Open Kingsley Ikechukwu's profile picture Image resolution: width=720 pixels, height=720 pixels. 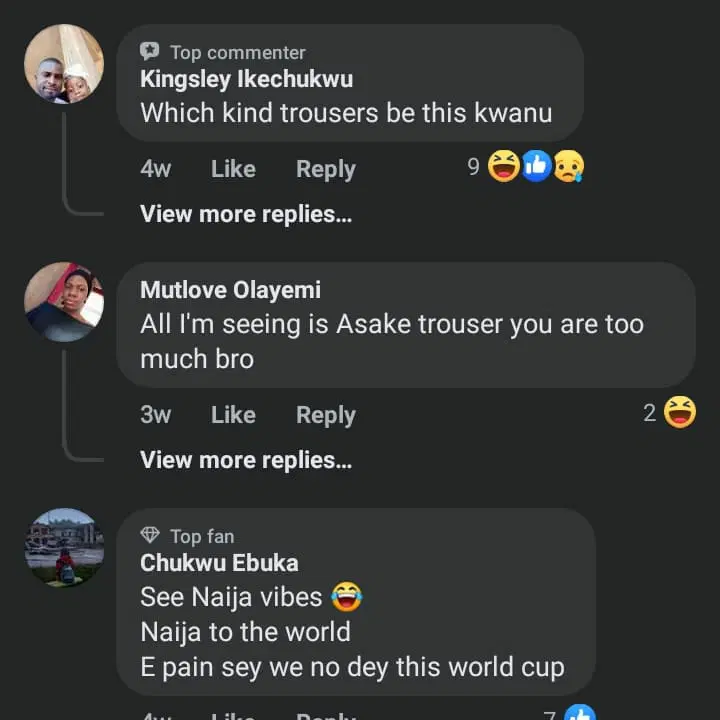tap(63, 64)
